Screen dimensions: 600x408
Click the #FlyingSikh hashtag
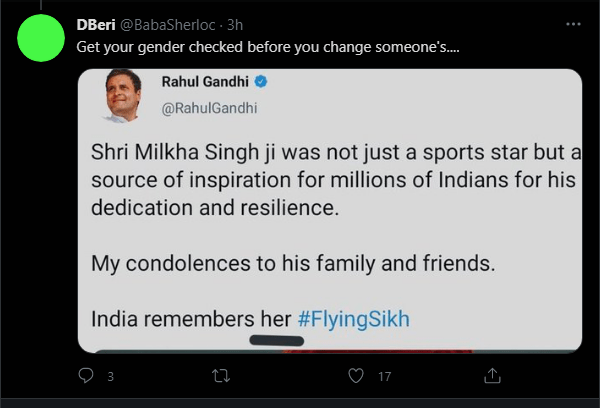click(354, 319)
